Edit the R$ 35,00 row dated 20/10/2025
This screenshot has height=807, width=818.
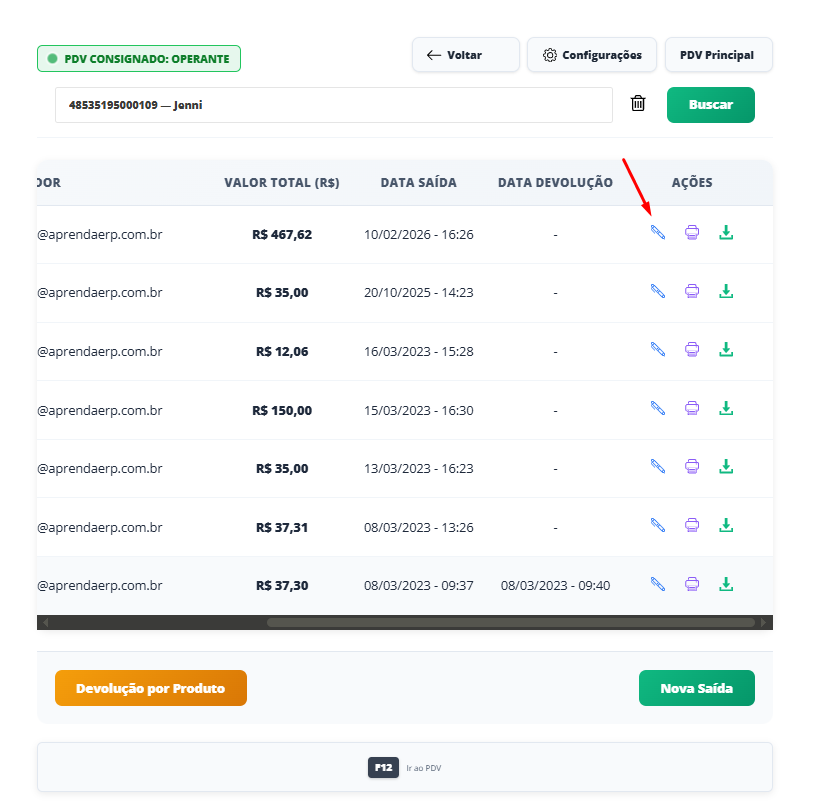pyautogui.click(x=657, y=291)
